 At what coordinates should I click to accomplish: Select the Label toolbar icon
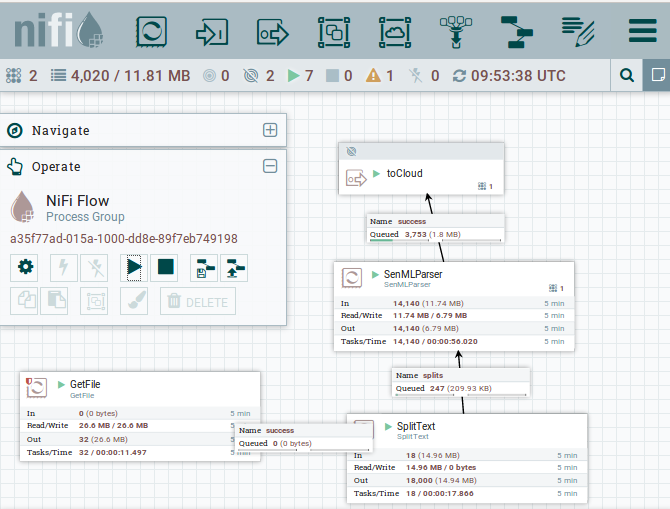coord(578,32)
